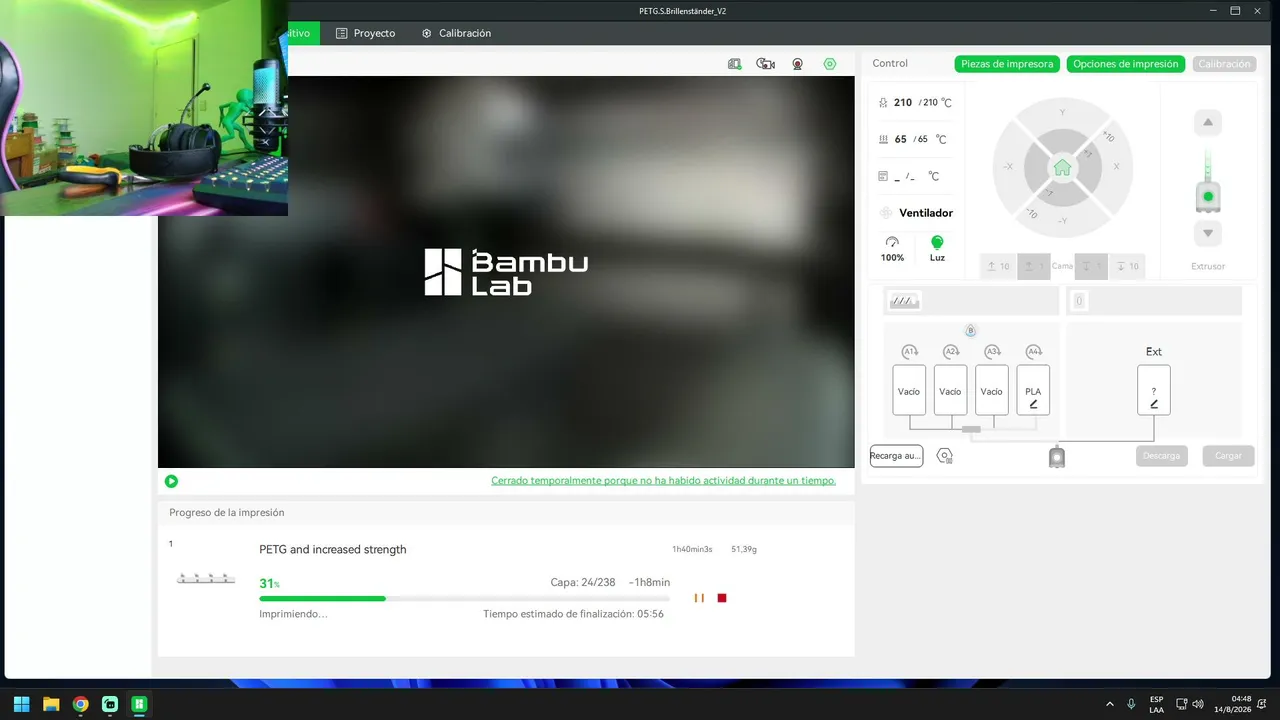The image size is (1280, 720).
Task: Select the Vacío slot under A2
Action: (x=951, y=390)
